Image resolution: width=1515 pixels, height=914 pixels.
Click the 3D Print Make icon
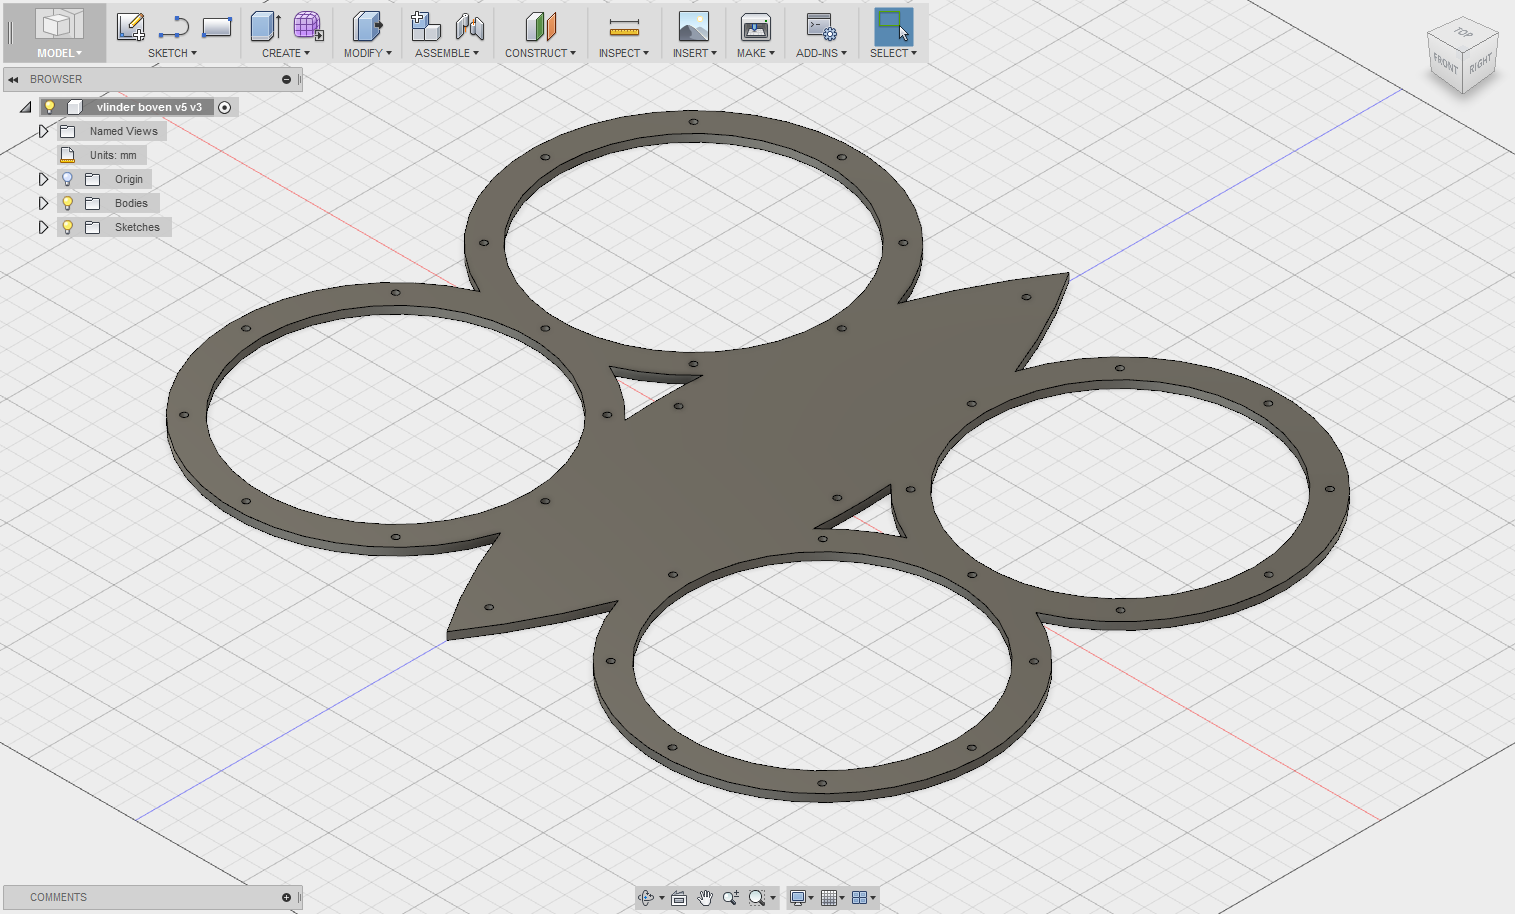756,27
